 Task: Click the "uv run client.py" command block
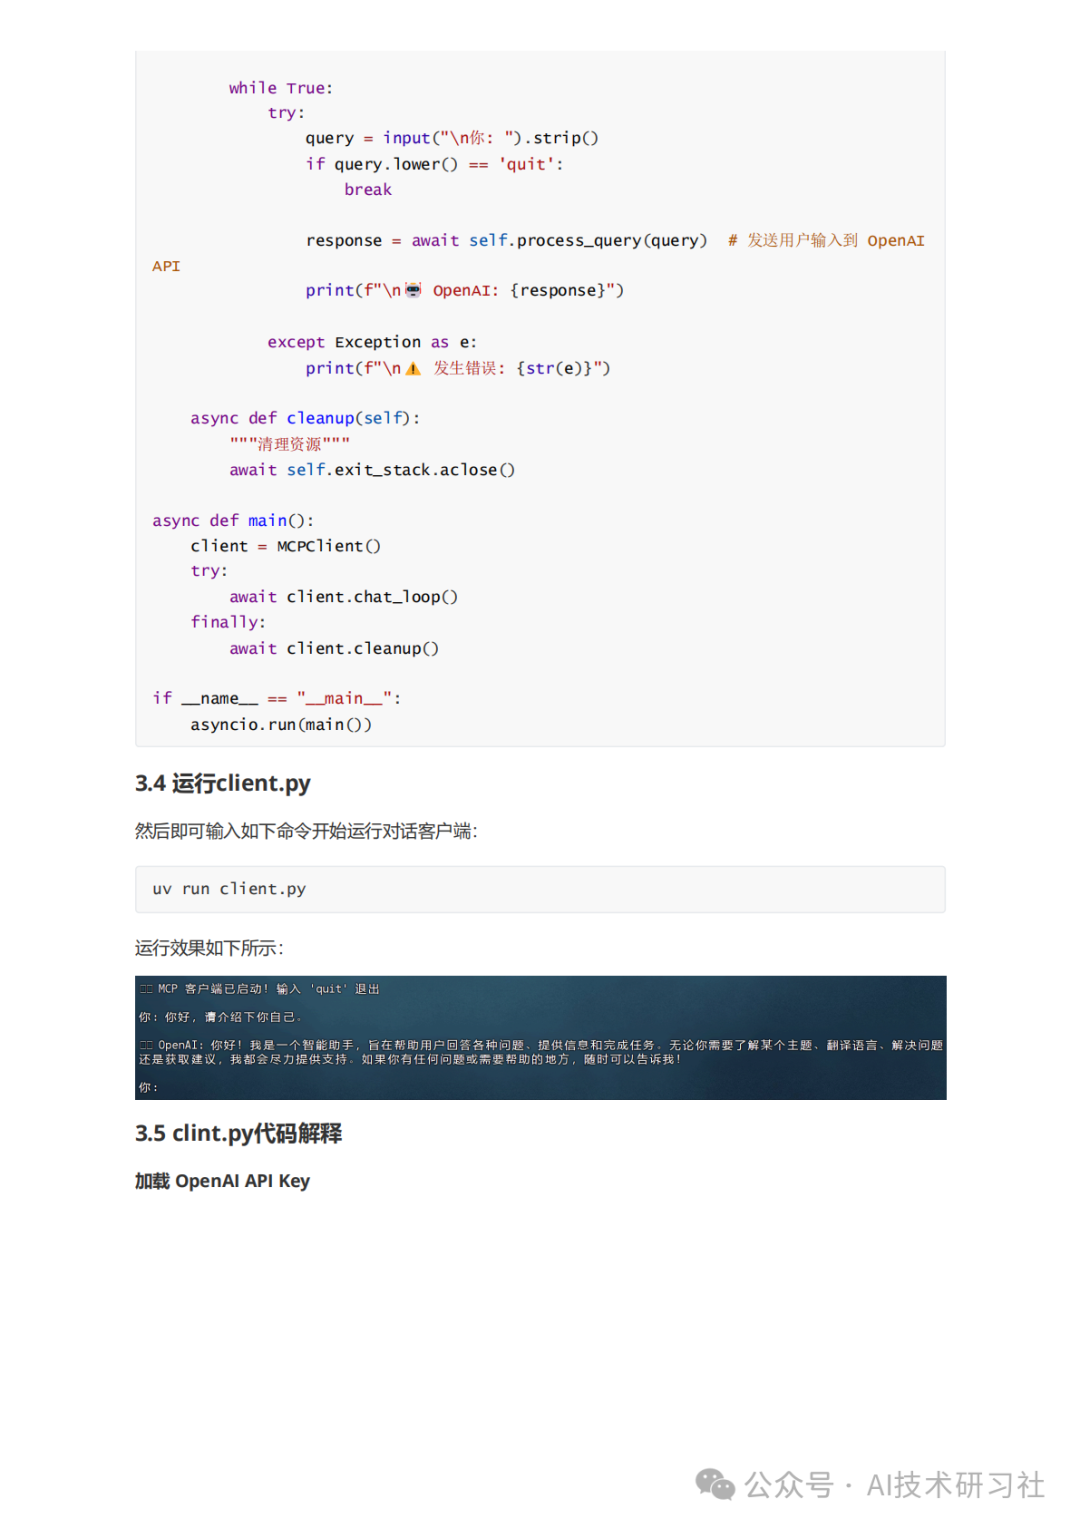540,889
